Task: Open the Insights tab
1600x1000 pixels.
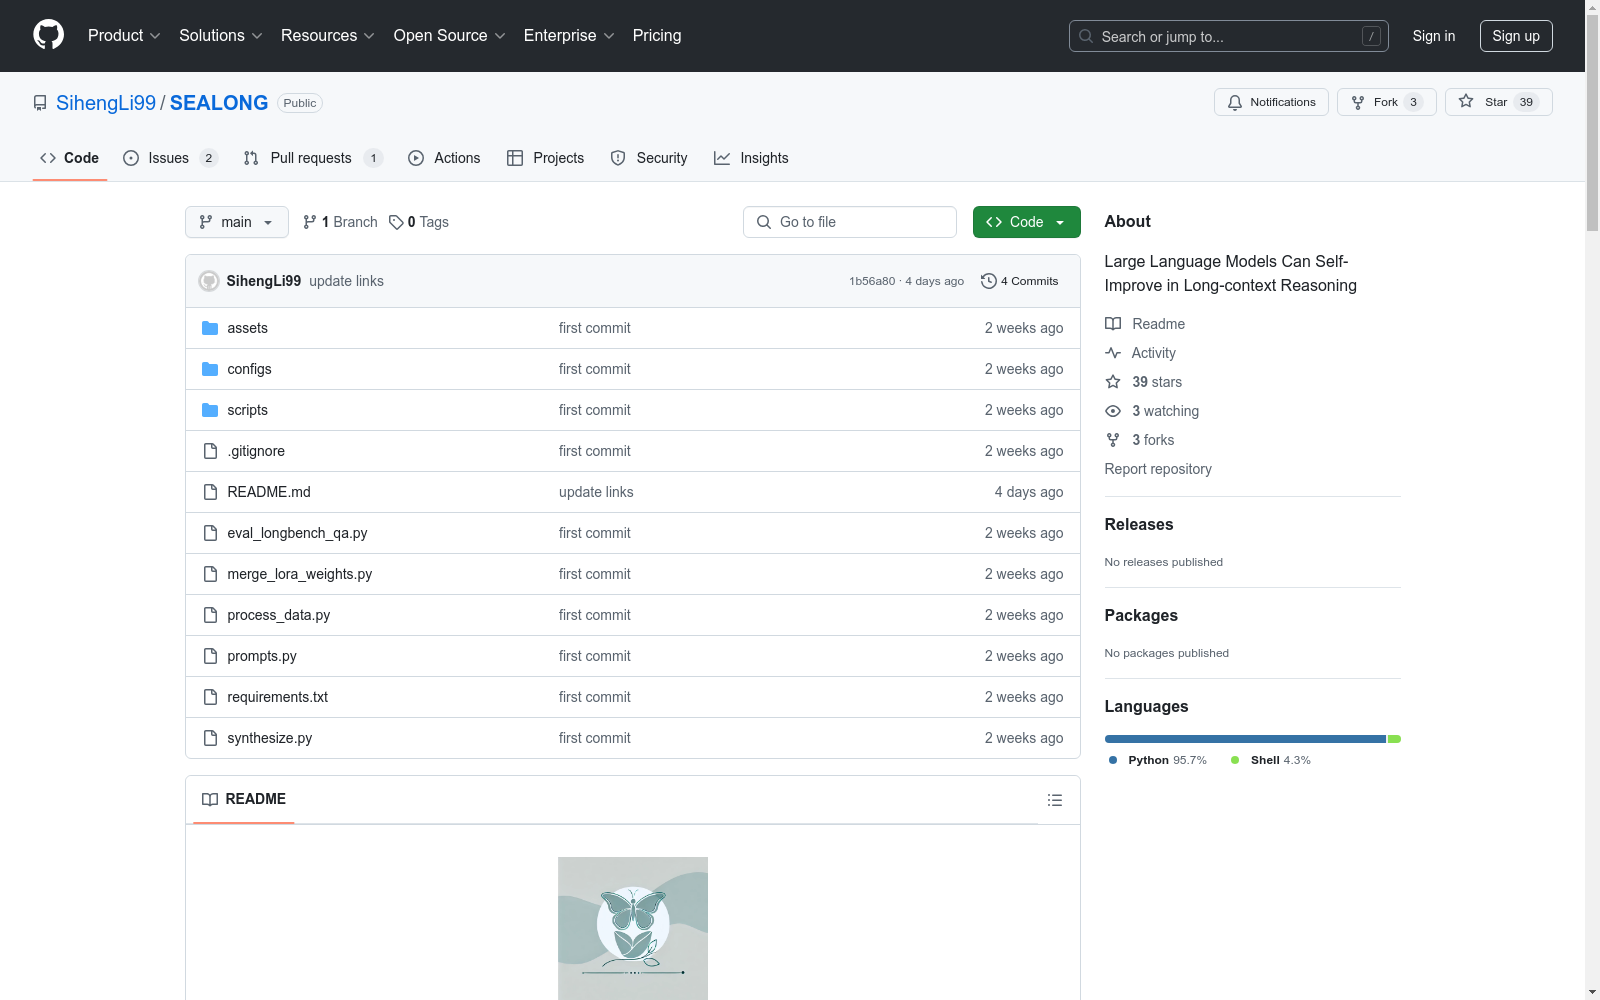Action: tap(751, 158)
